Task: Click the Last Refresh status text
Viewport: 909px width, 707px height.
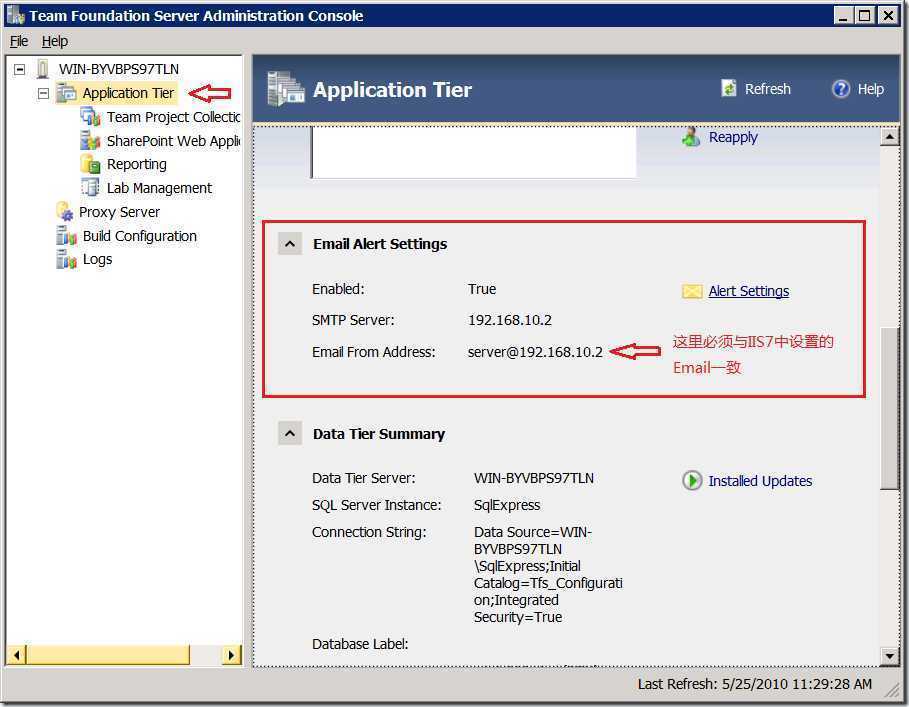Action: 755,684
